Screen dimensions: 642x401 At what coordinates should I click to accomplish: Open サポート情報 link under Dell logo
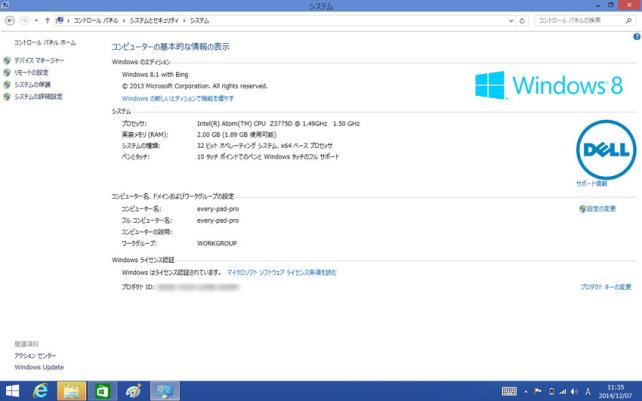[x=592, y=184]
